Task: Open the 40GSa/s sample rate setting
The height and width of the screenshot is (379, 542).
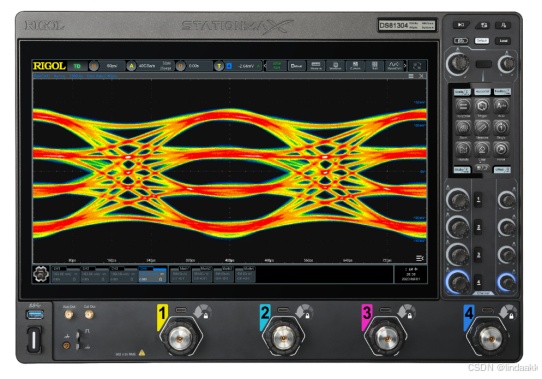Action: 147,66
